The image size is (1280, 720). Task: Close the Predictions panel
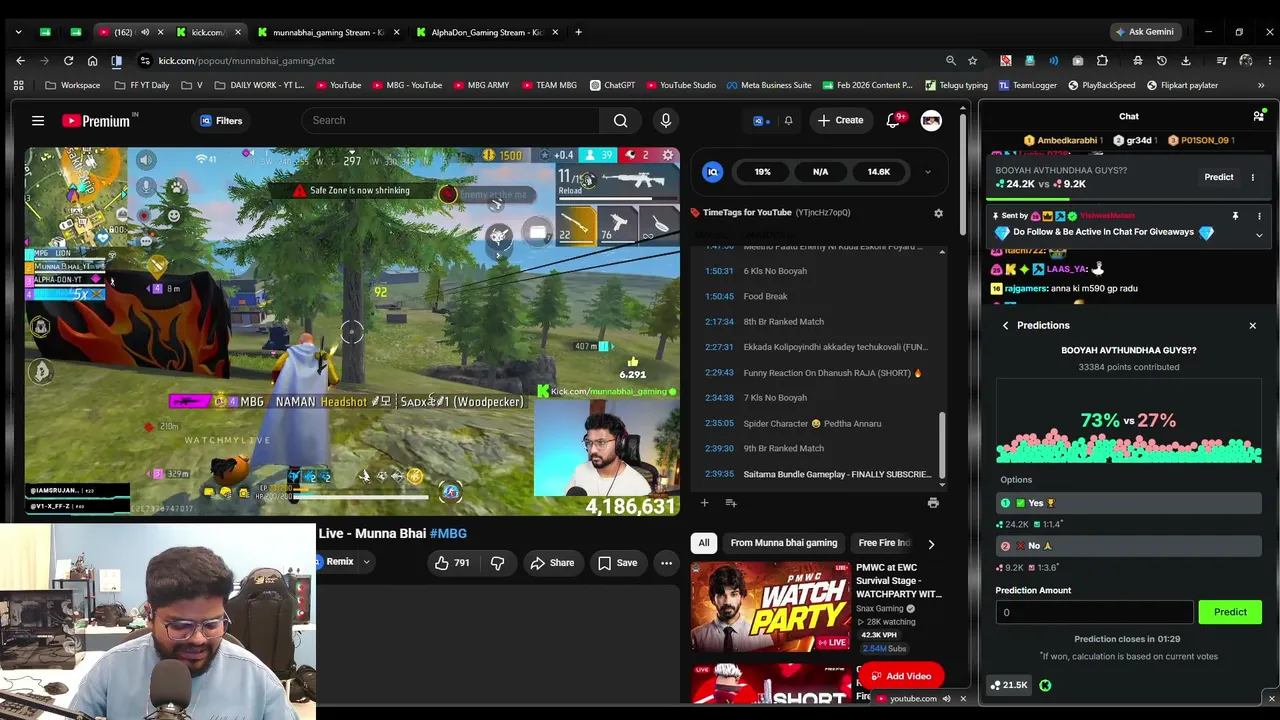pyautogui.click(x=1252, y=325)
